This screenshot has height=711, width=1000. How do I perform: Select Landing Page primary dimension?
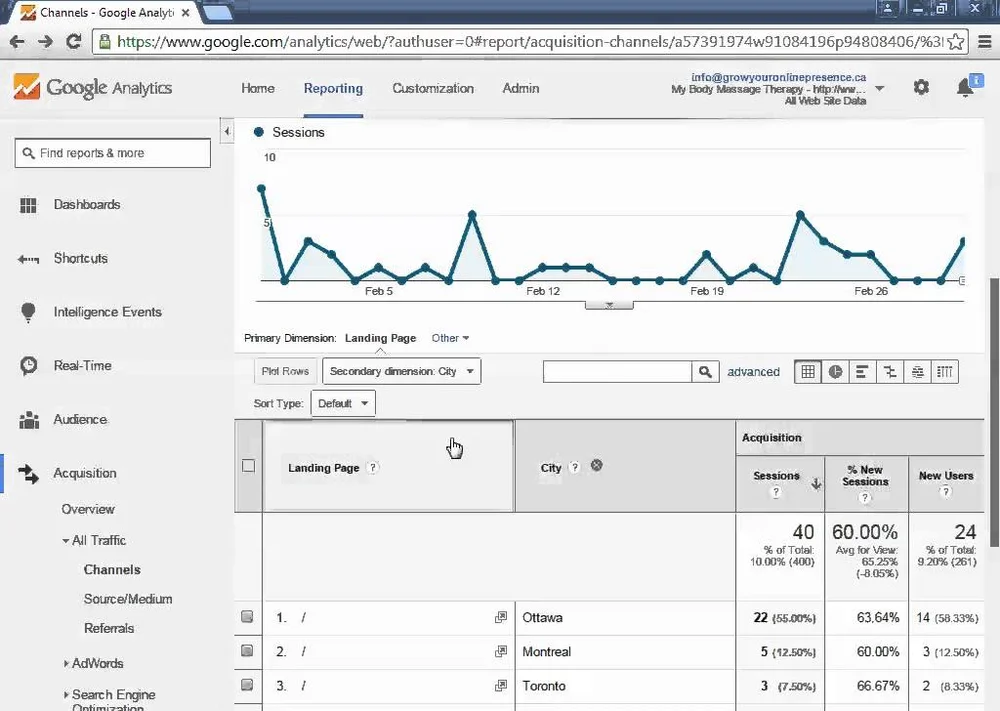pos(380,338)
